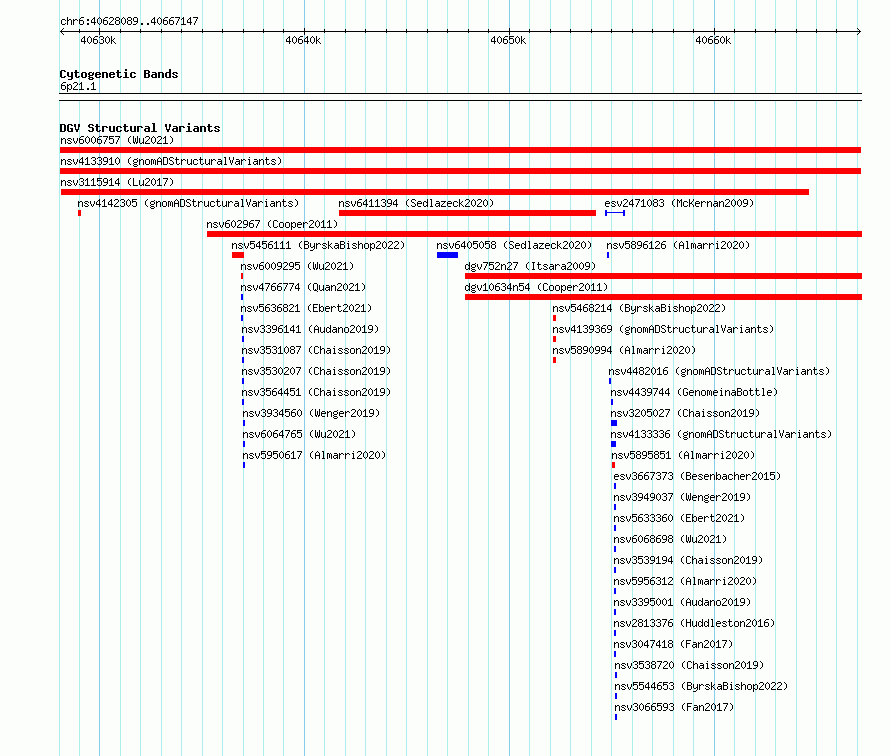The height and width of the screenshot is (756, 890).
Task: Click the nsv6006757 (Wu2021) variant label
Action: (x=117, y=140)
